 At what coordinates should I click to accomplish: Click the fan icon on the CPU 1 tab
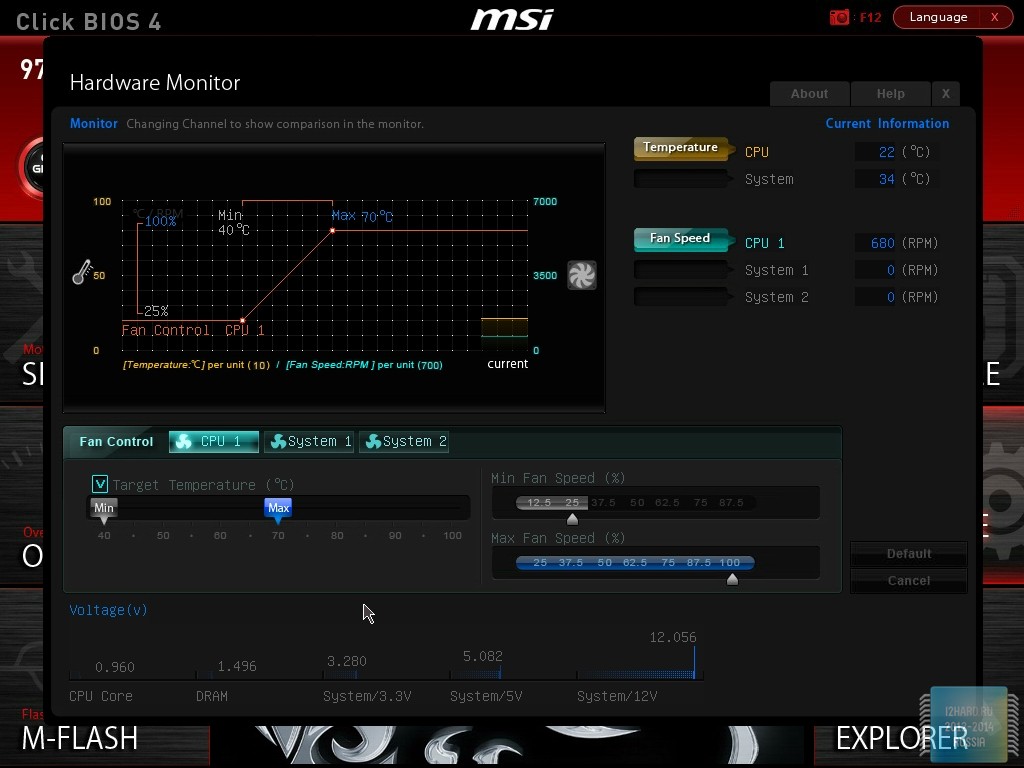tap(184, 441)
